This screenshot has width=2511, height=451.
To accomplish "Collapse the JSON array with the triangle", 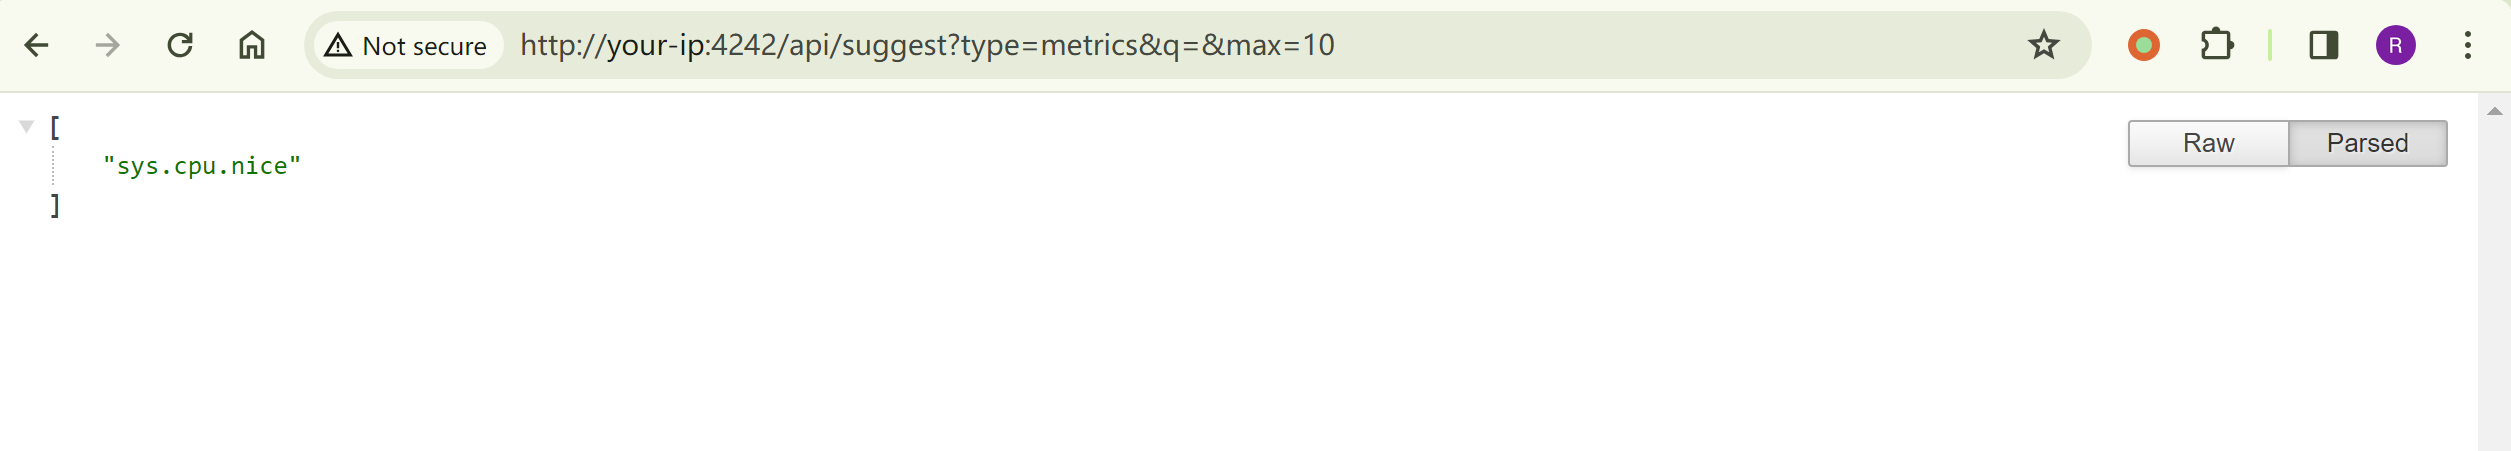I will click(x=27, y=126).
